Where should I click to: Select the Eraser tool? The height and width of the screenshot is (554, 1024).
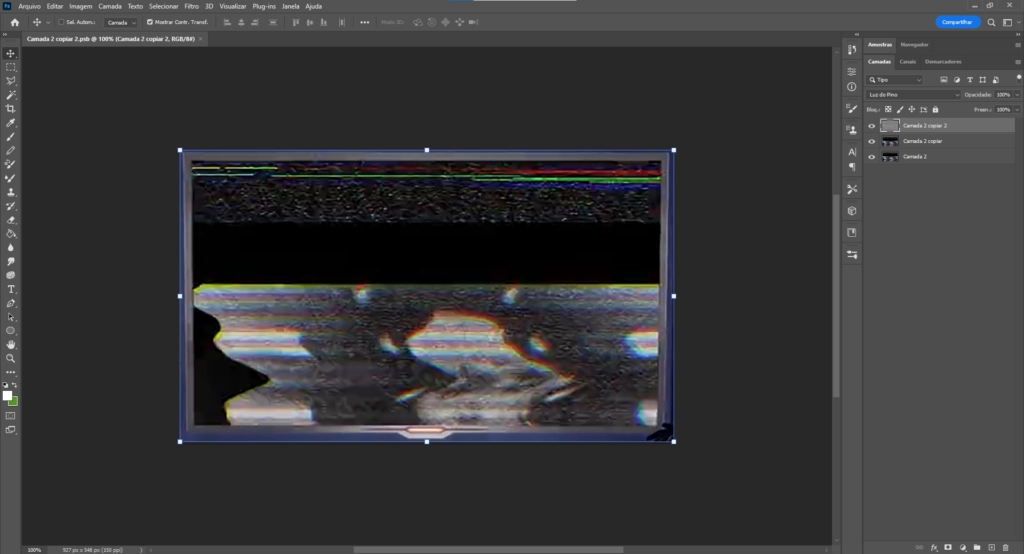11,220
